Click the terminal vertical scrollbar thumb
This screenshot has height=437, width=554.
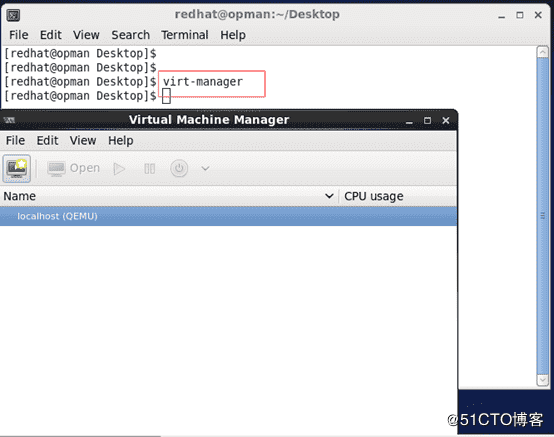click(543, 216)
